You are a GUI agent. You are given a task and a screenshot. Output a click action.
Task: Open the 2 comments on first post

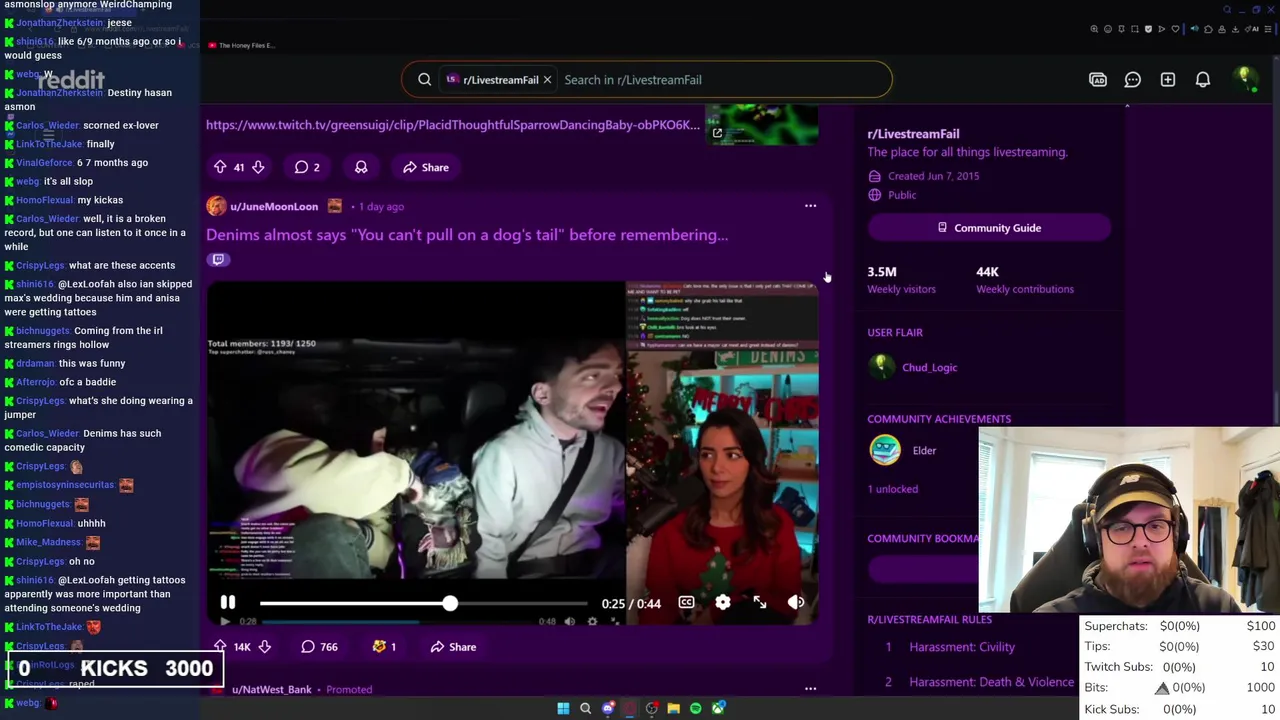pos(307,167)
